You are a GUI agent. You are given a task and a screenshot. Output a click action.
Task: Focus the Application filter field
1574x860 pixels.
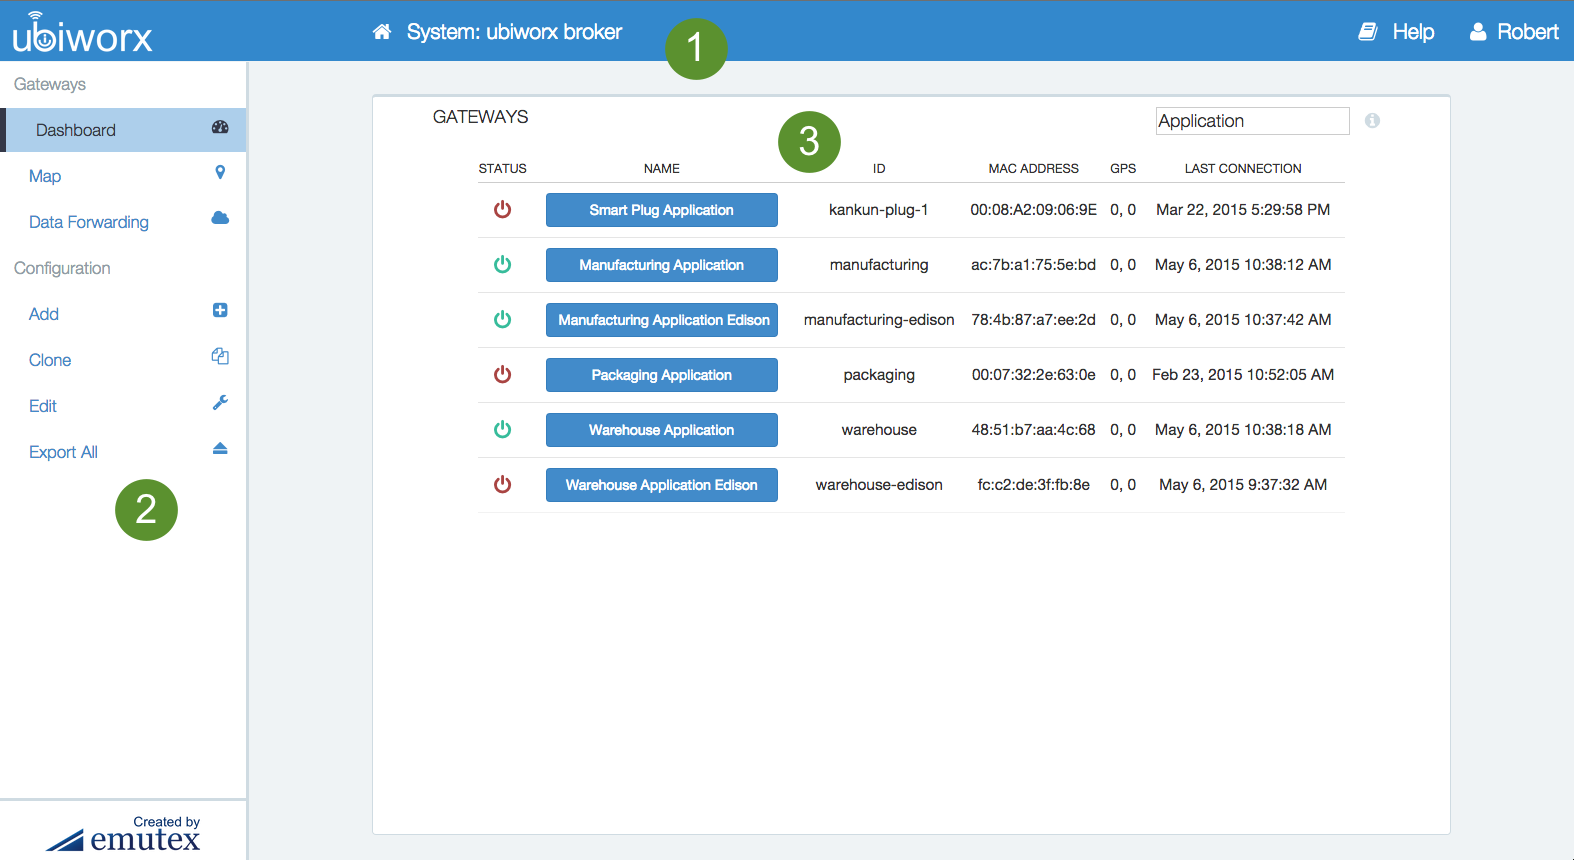[1252, 121]
